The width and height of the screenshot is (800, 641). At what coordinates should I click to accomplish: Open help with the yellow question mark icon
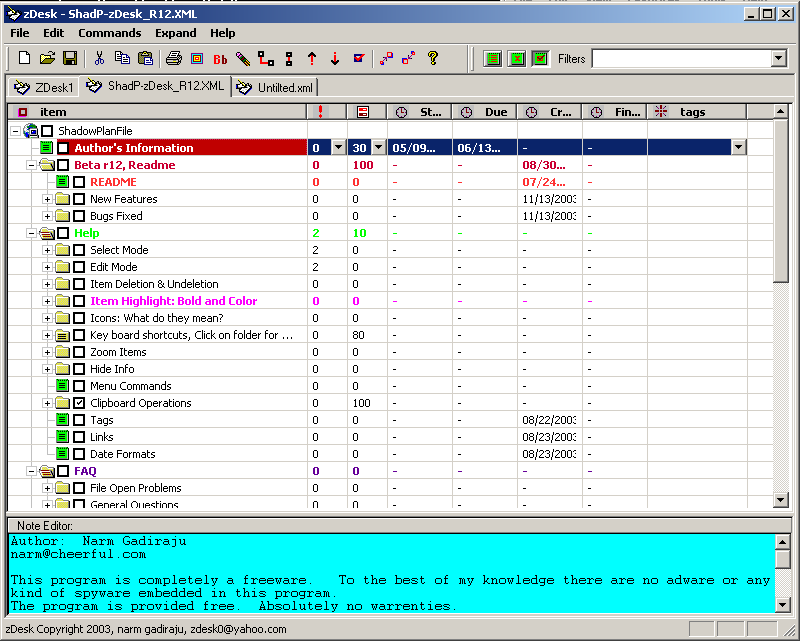pyautogui.click(x=433, y=58)
